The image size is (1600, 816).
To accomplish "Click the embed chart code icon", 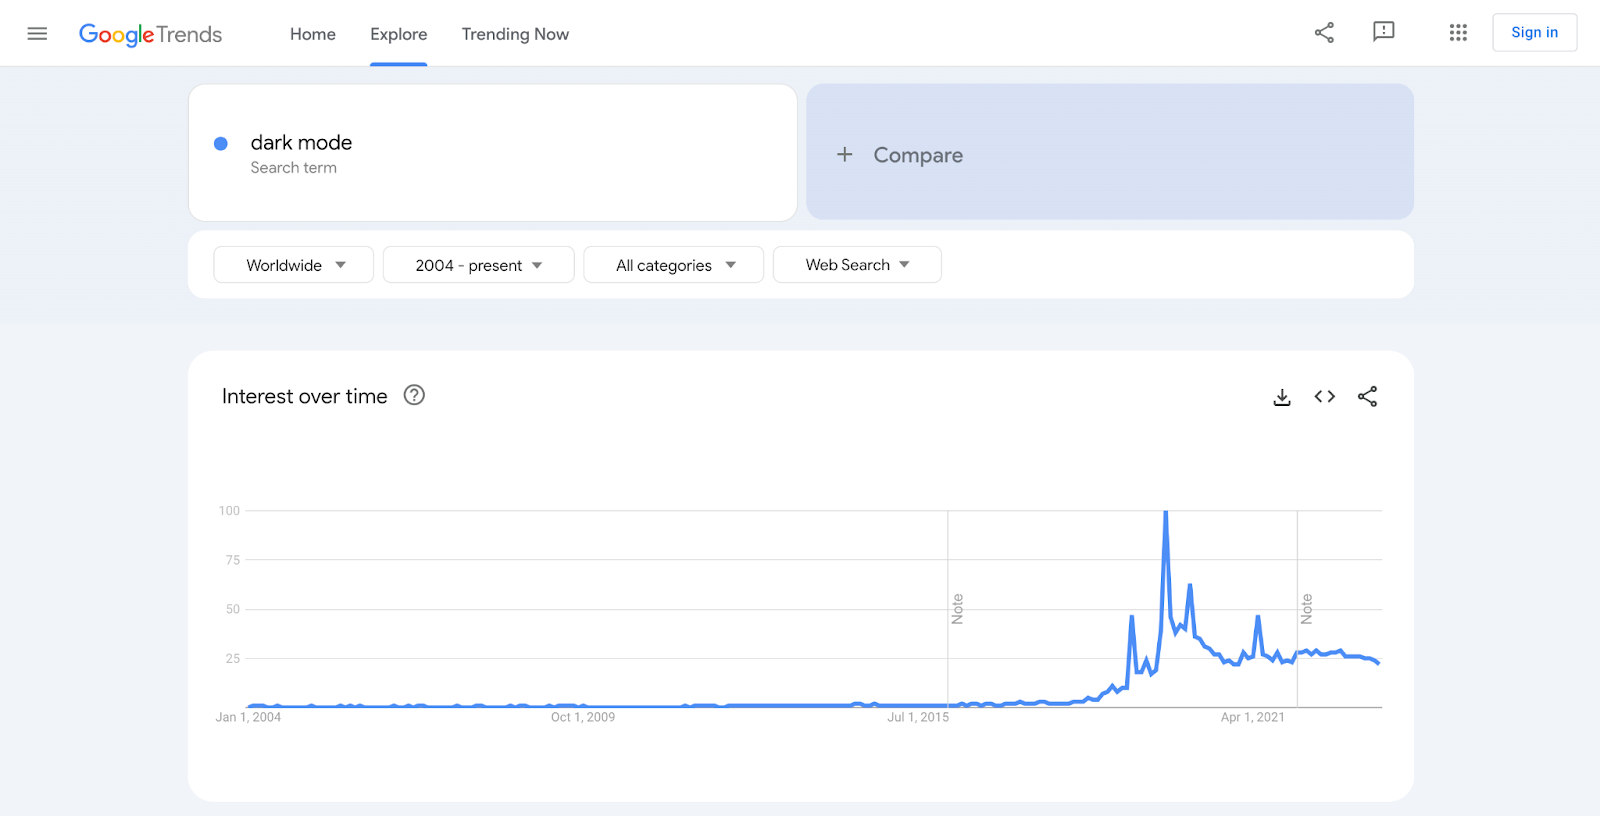I will 1325,397.
